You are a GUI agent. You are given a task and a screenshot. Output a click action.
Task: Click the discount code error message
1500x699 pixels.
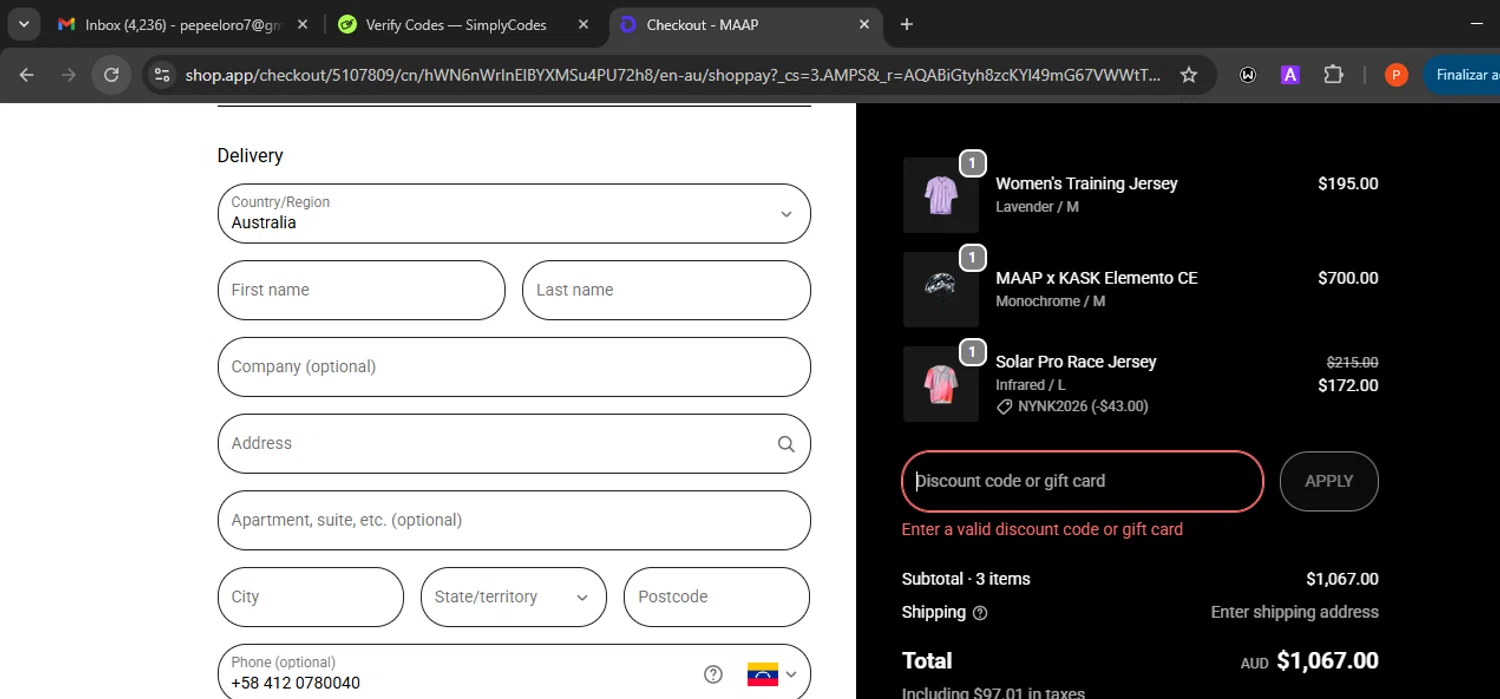pos(1042,530)
